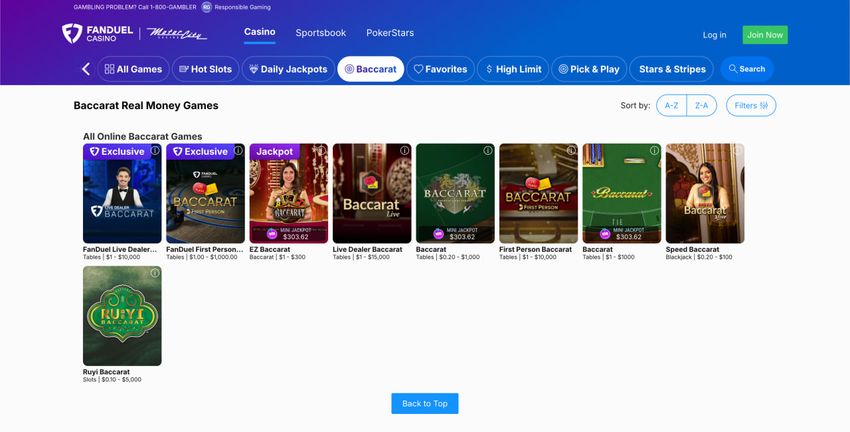Screen dimensions: 850x432
Task: Click the 'Ruyi Baccarat' title text
Action: (106, 372)
